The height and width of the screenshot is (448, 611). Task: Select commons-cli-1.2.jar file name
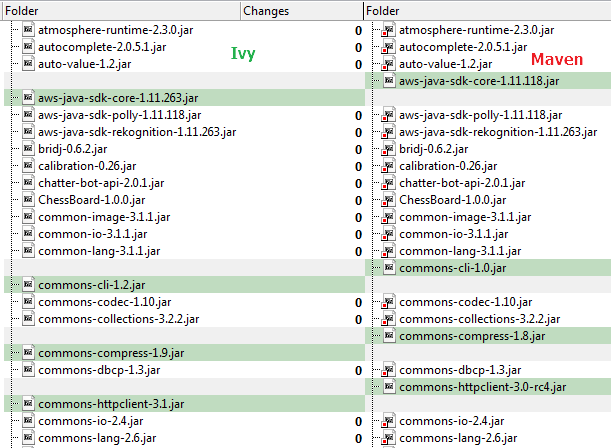92,285
